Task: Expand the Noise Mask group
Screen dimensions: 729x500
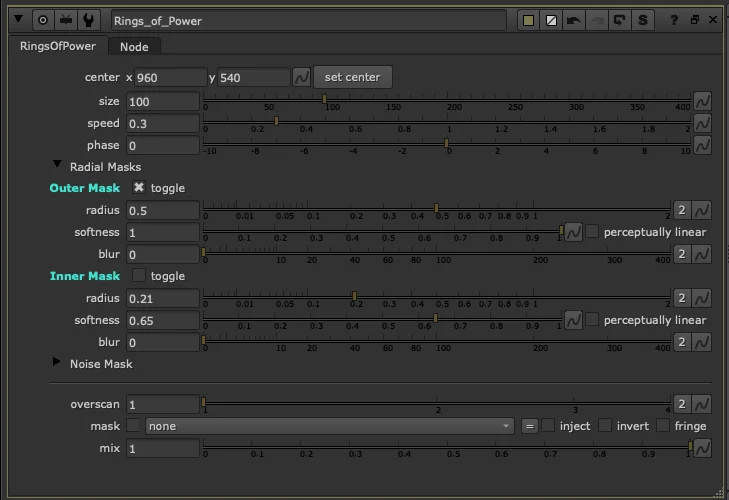Action: point(57,364)
